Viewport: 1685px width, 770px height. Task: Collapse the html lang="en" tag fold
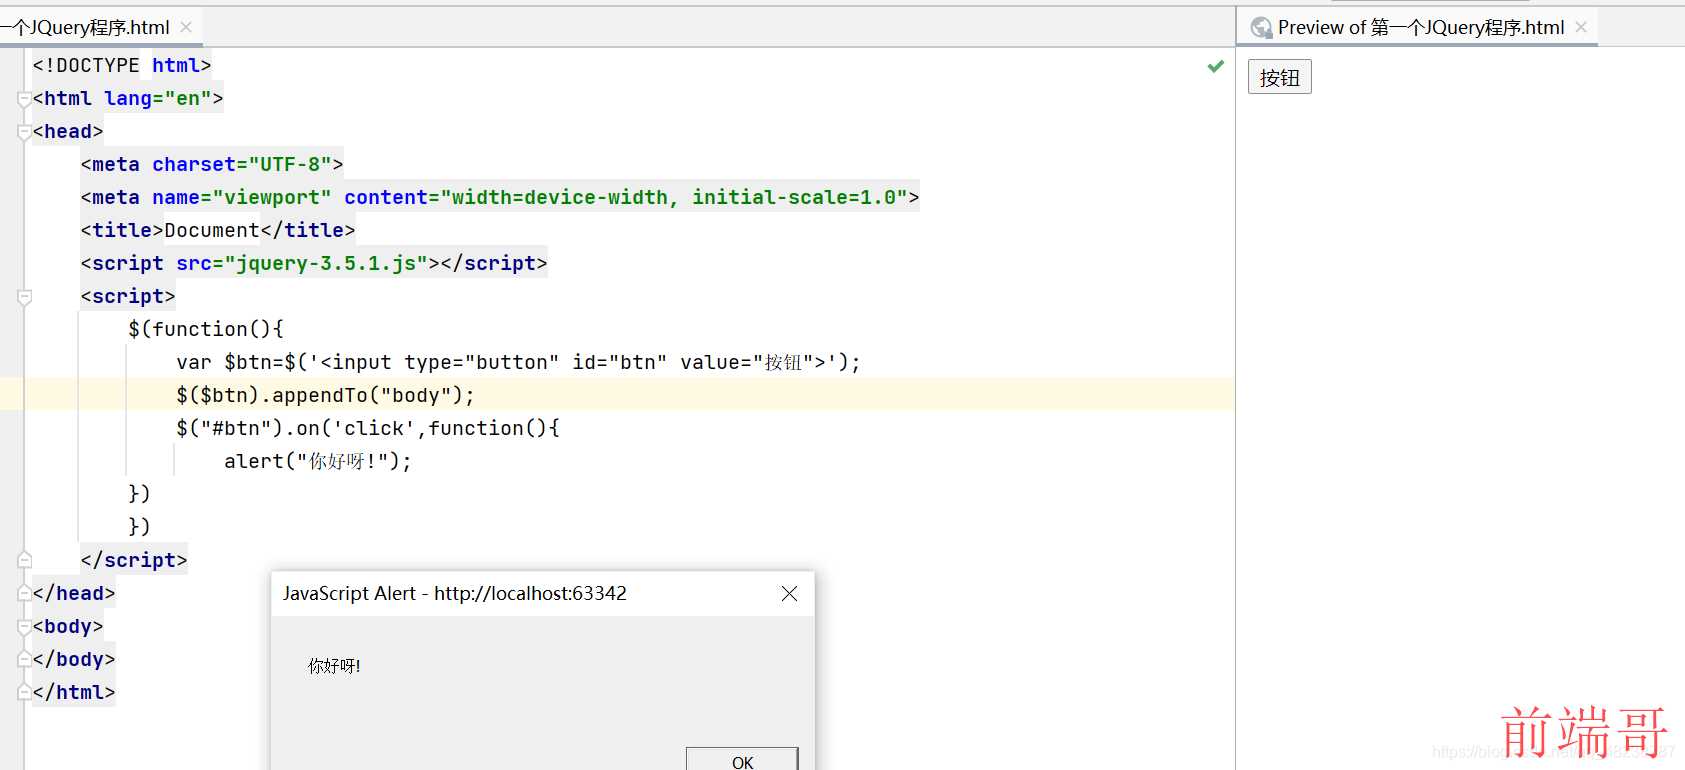coord(25,99)
